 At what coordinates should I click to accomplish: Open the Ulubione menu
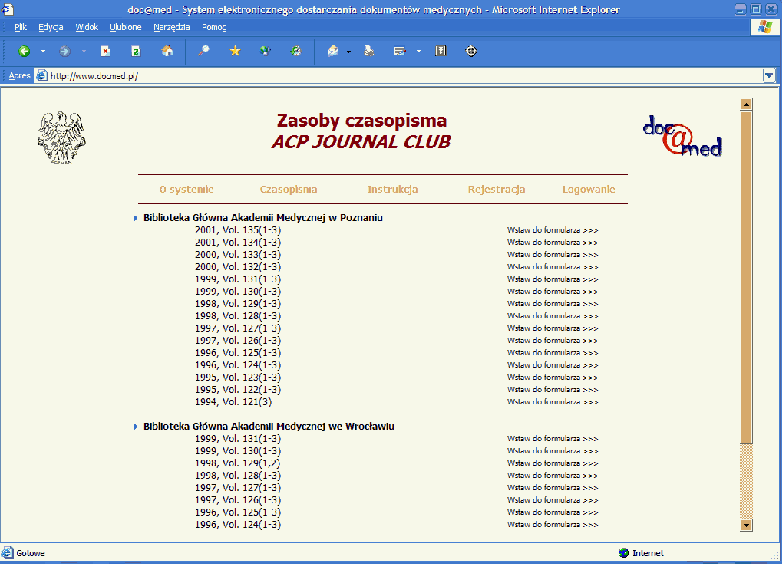[124, 27]
